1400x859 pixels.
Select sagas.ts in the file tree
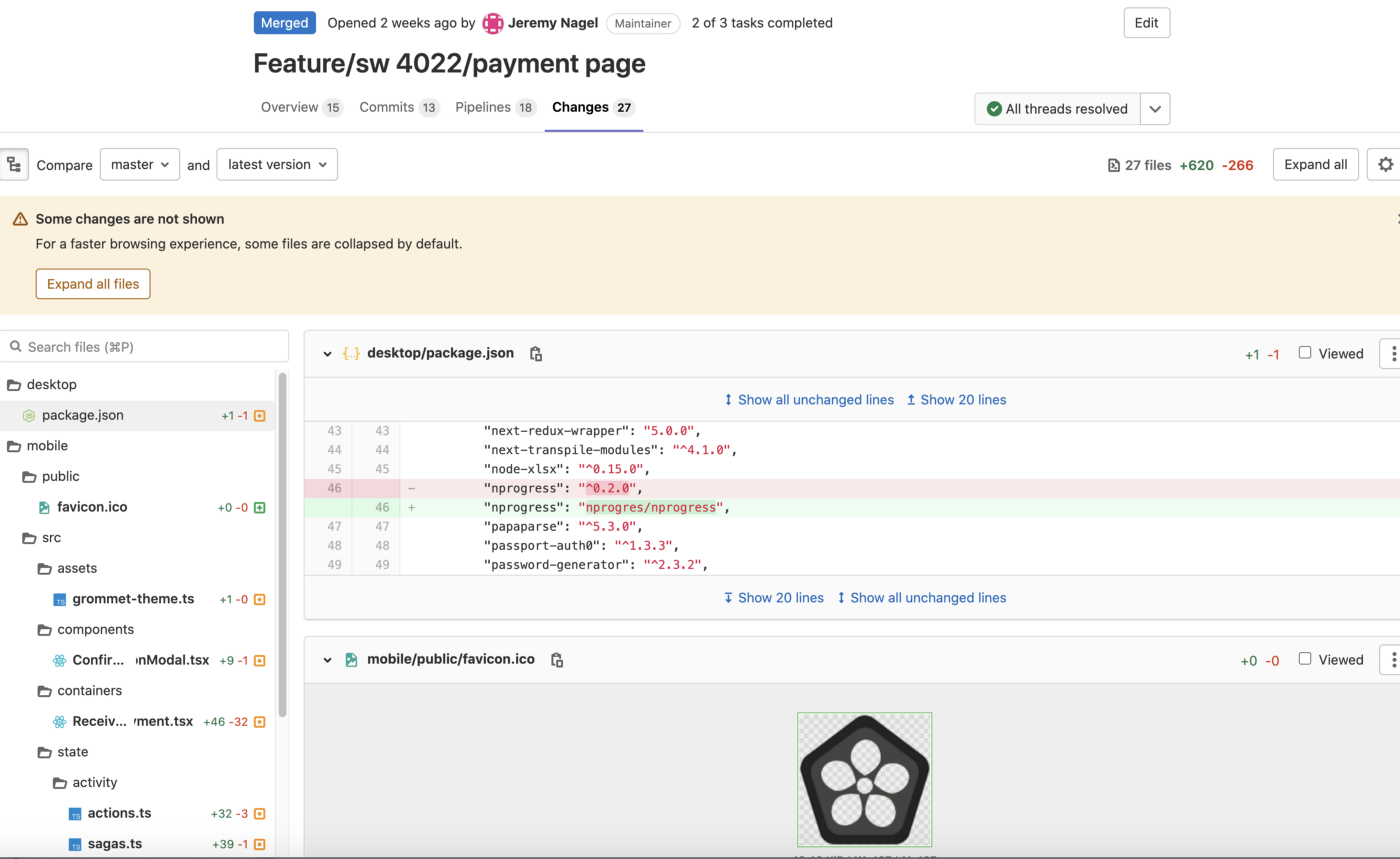coord(114,844)
